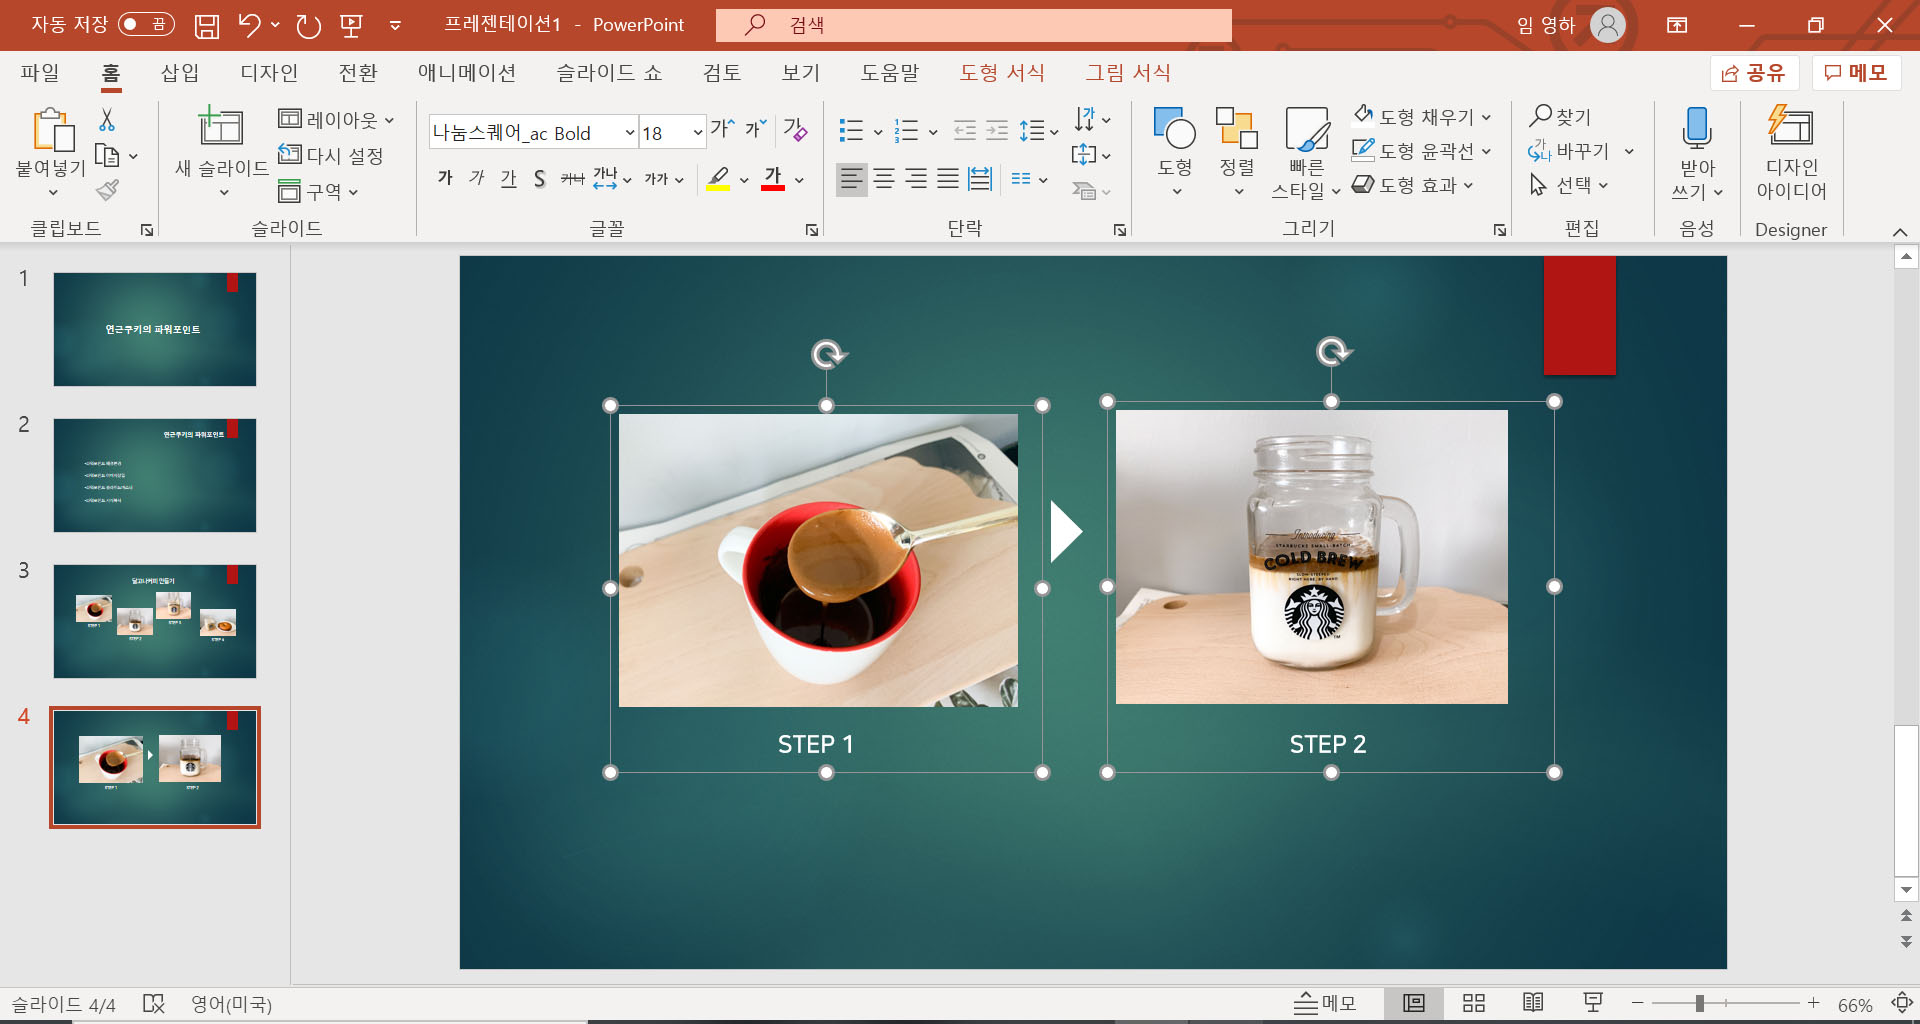Viewport: 1920px width, 1024px height.
Task: Increase list indent level icon
Action: [997, 130]
